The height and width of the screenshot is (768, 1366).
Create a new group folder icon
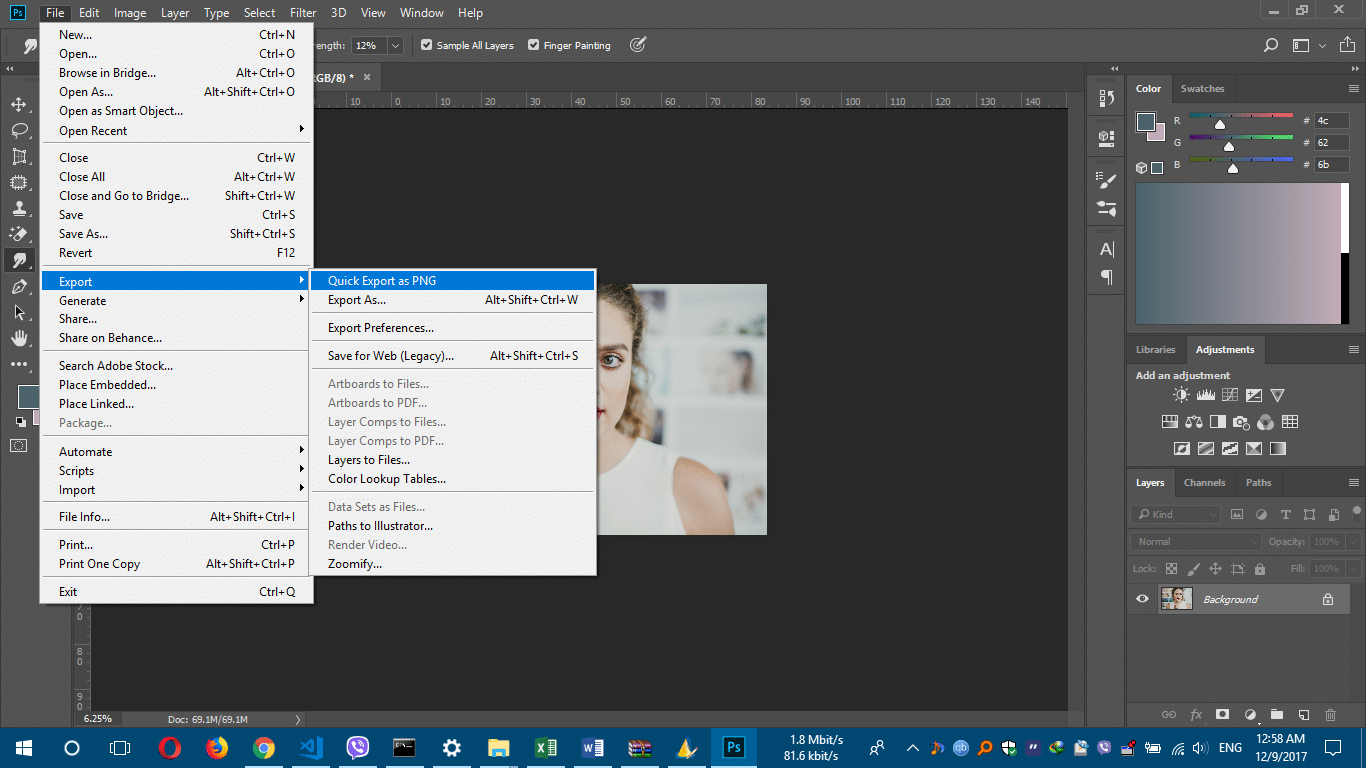(x=1276, y=715)
